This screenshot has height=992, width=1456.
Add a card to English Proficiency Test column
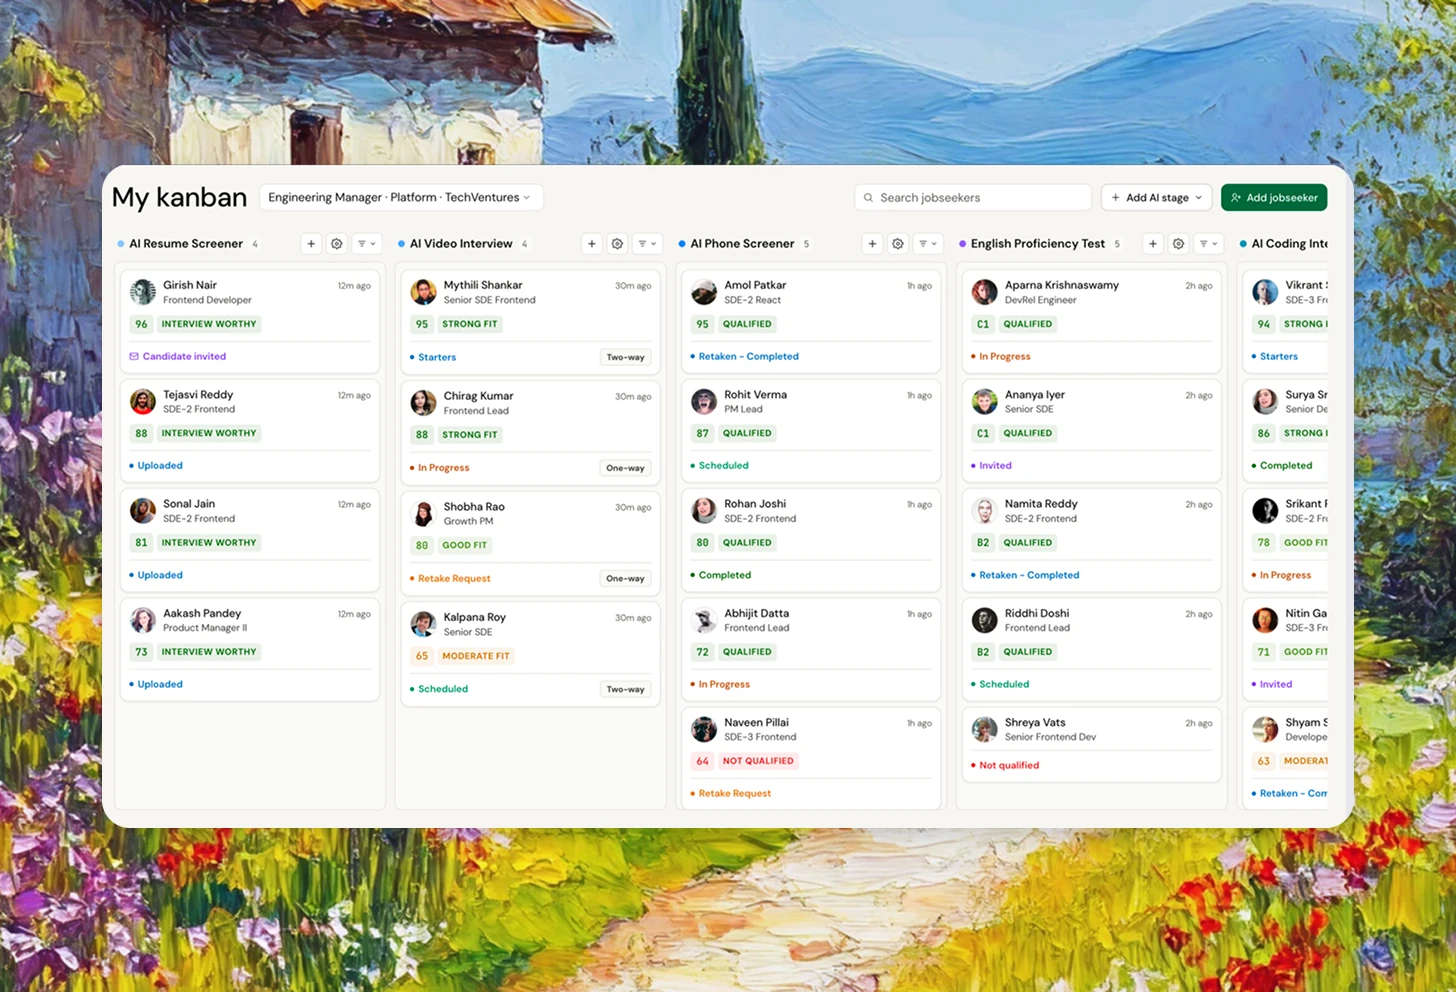[x=1153, y=244]
